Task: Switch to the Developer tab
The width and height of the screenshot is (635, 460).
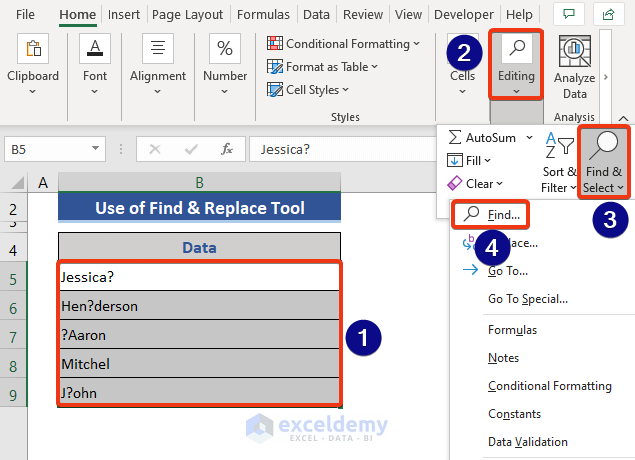Action: tap(464, 15)
